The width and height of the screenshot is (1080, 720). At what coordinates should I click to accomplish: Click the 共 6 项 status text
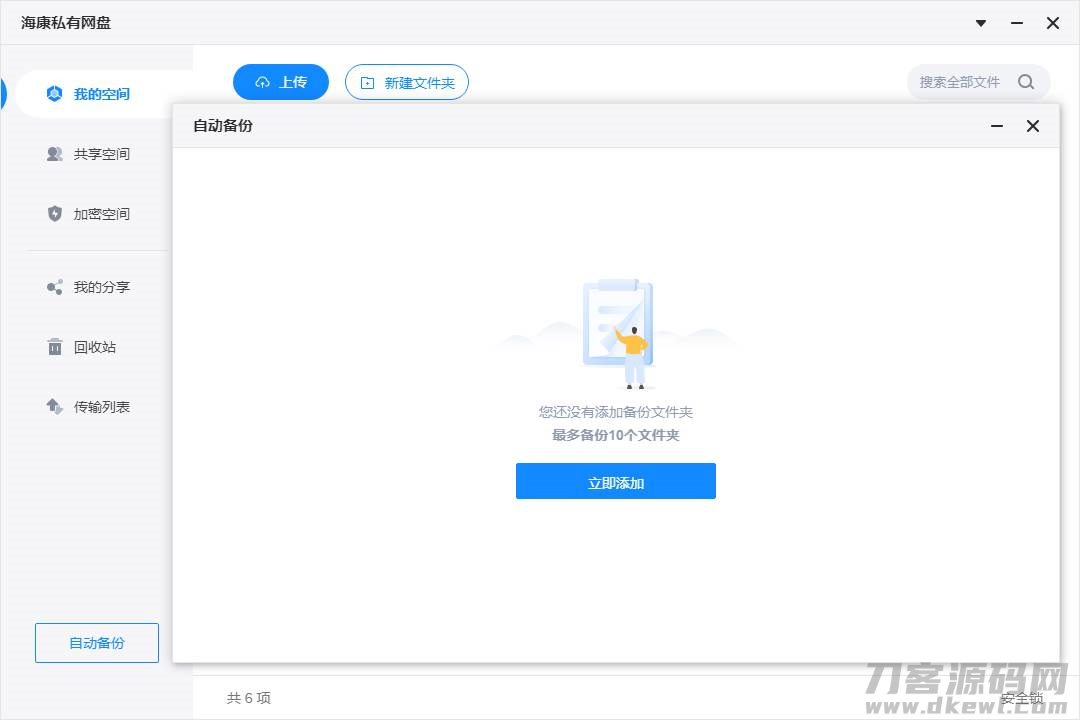click(x=249, y=698)
